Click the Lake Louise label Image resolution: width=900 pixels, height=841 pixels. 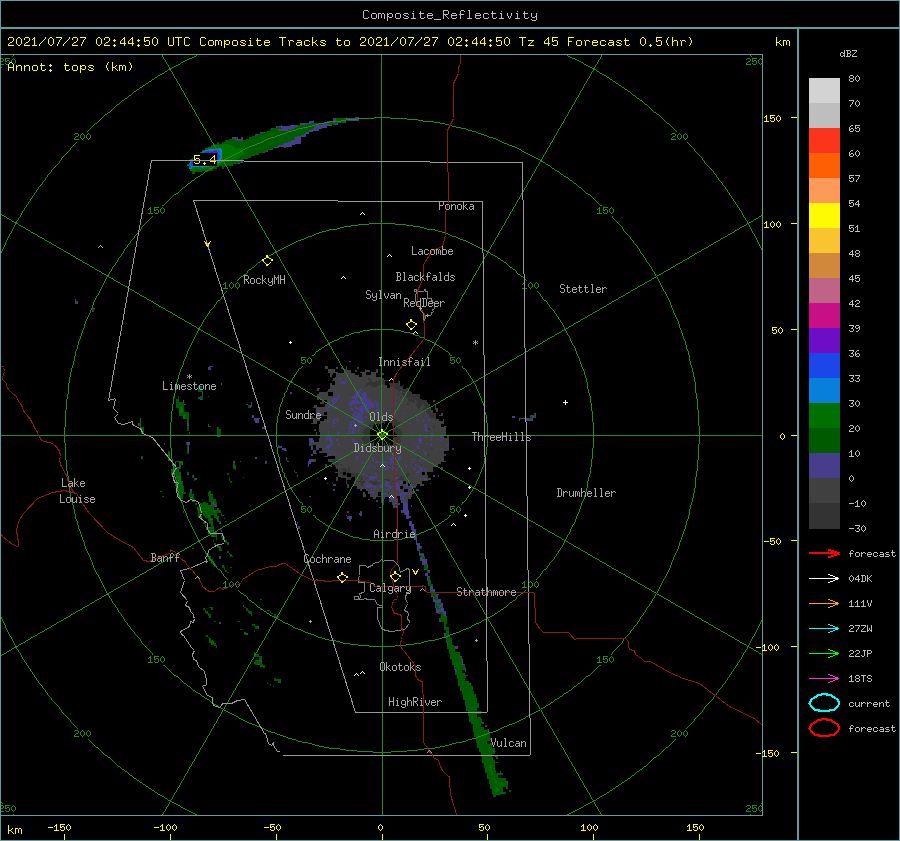[x=77, y=491]
